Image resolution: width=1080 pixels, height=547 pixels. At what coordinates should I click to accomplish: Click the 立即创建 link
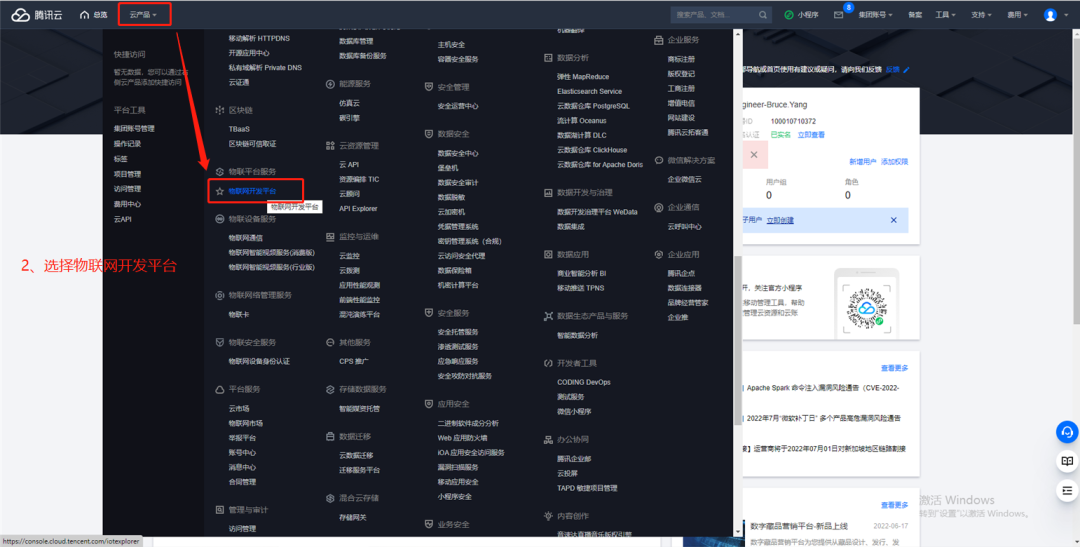780,220
